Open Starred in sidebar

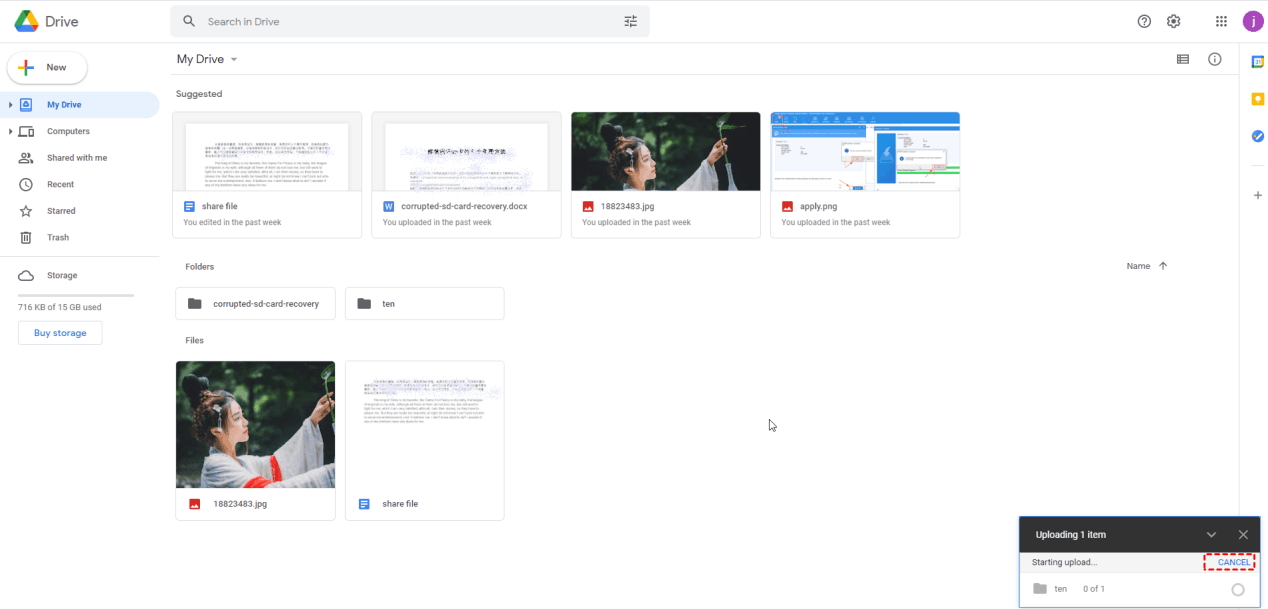[61, 211]
